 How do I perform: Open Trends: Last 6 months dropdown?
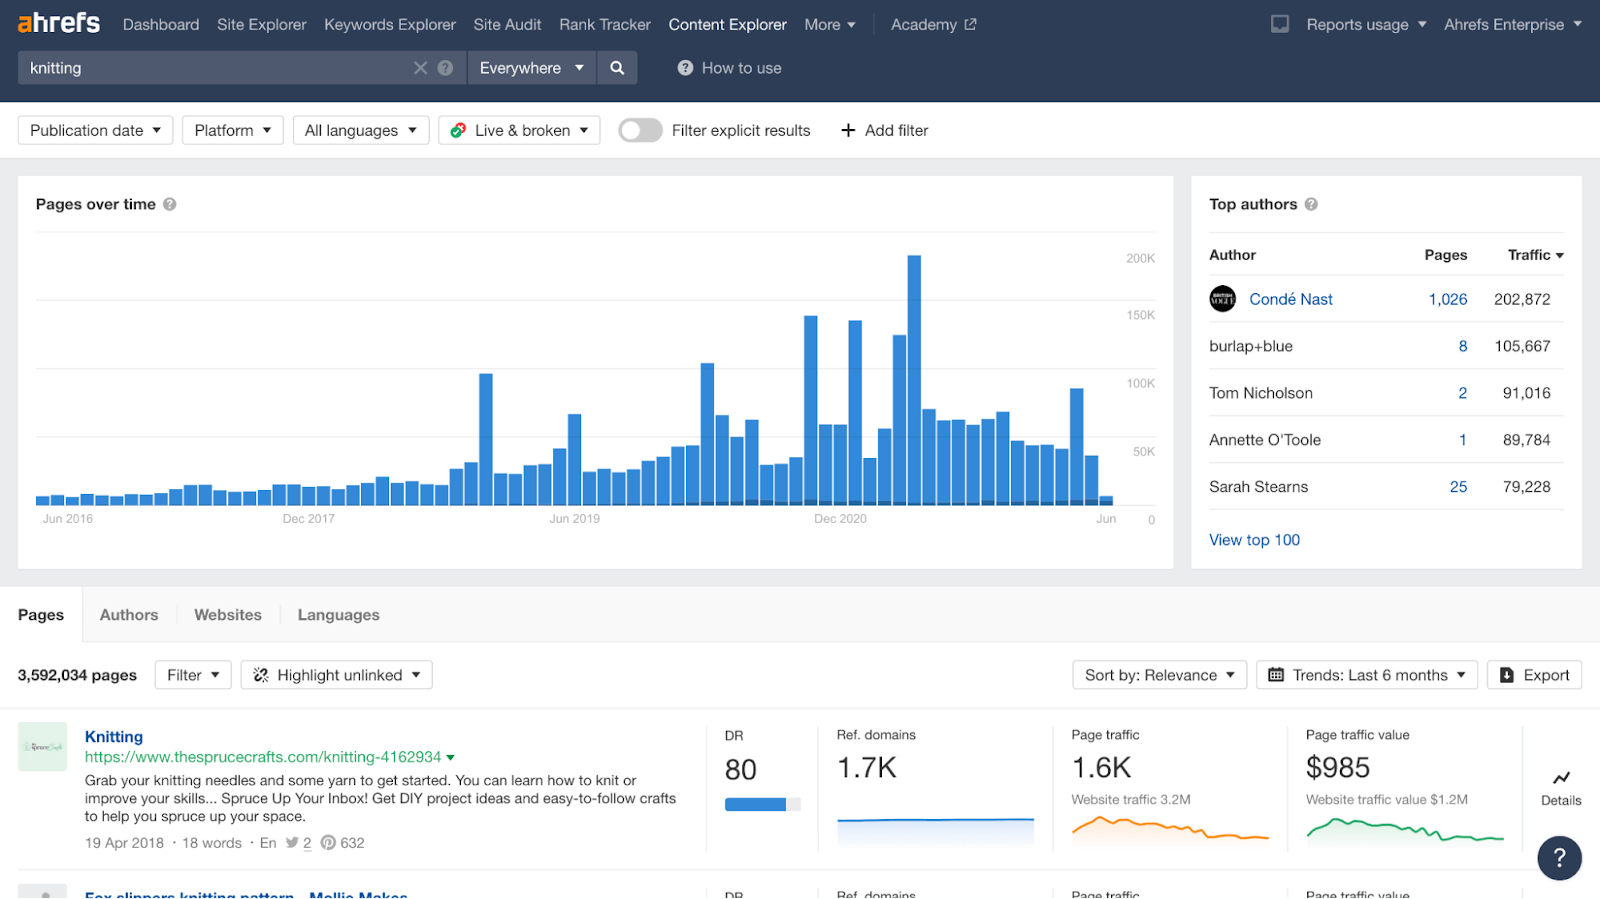pos(1367,675)
